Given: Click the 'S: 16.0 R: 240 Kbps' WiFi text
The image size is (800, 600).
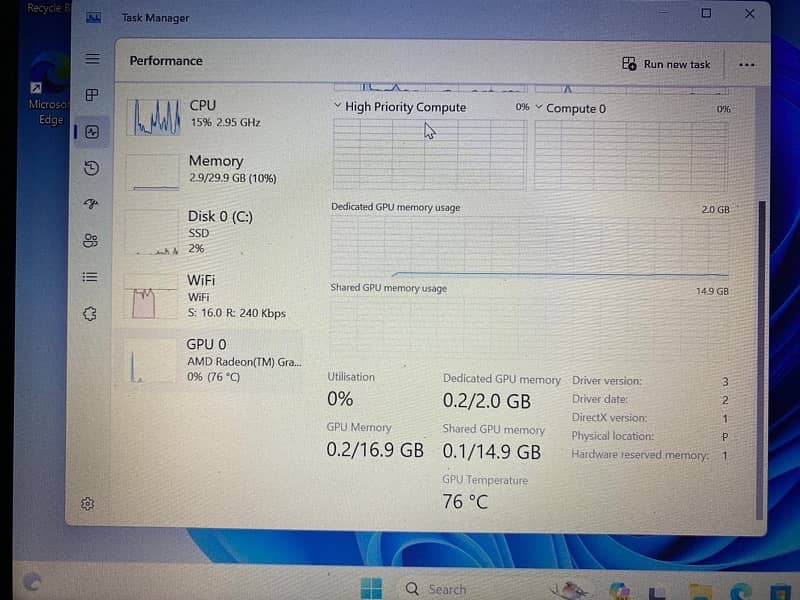Looking at the screenshot, I should [x=236, y=313].
